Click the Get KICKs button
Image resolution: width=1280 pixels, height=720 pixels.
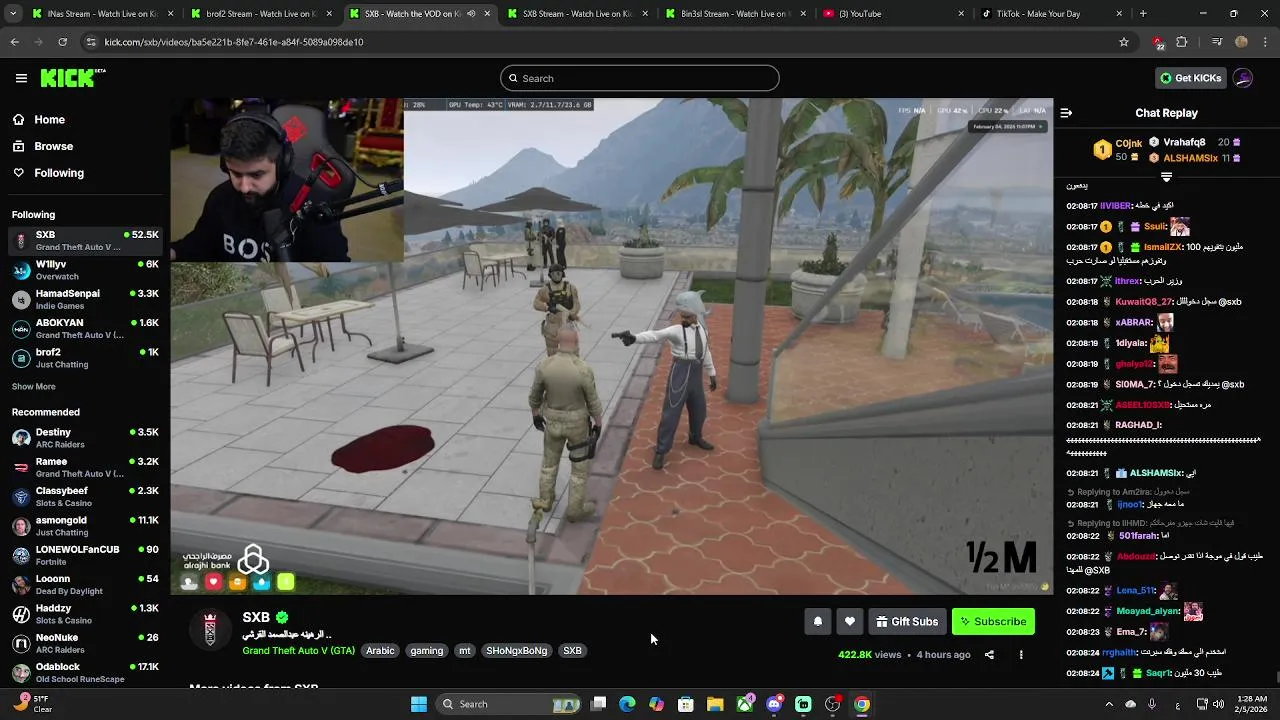pos(1190,78)
